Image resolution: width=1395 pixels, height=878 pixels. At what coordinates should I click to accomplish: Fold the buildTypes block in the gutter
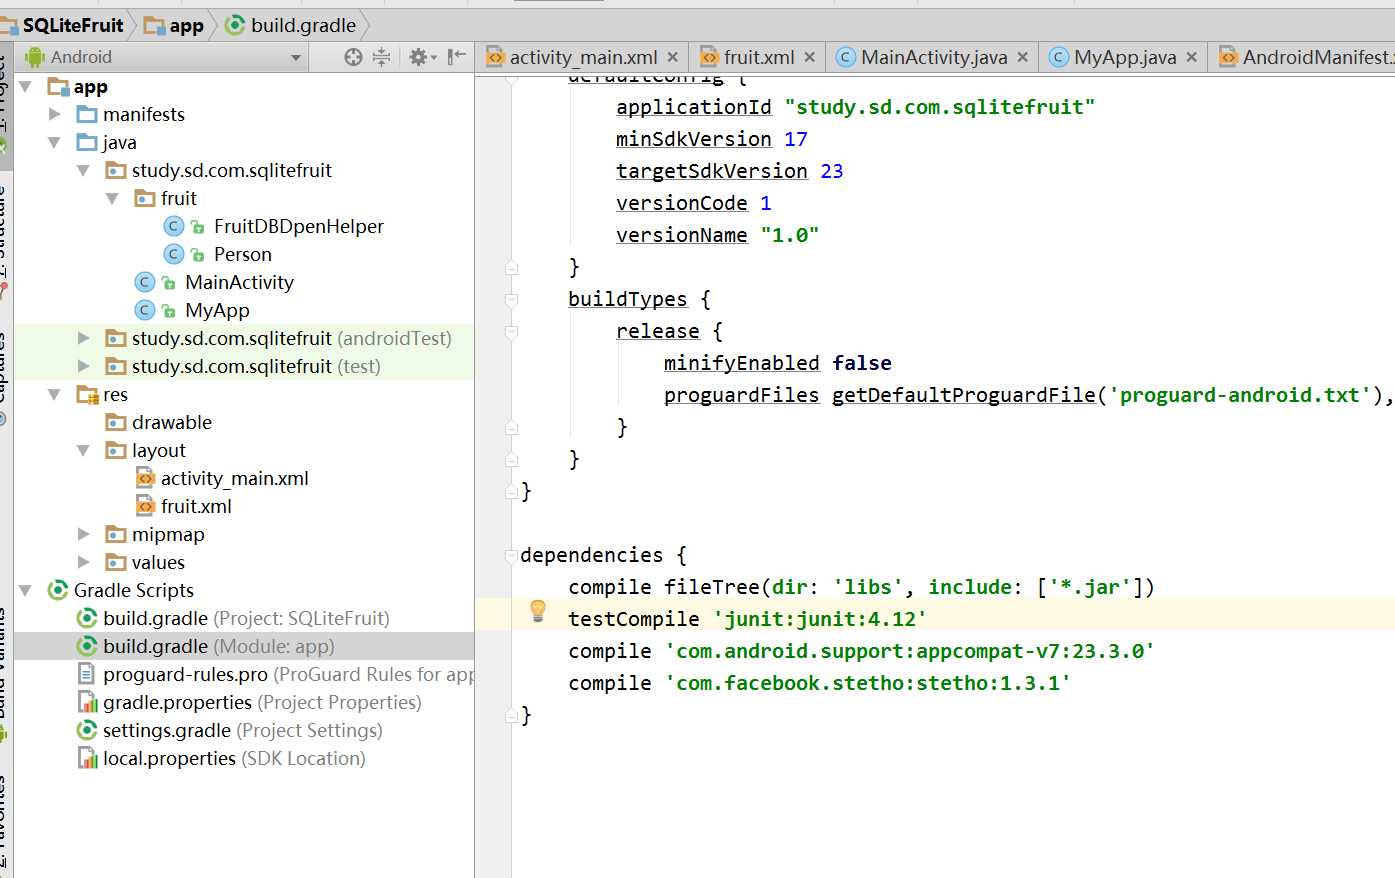click(x=512, y=300)
